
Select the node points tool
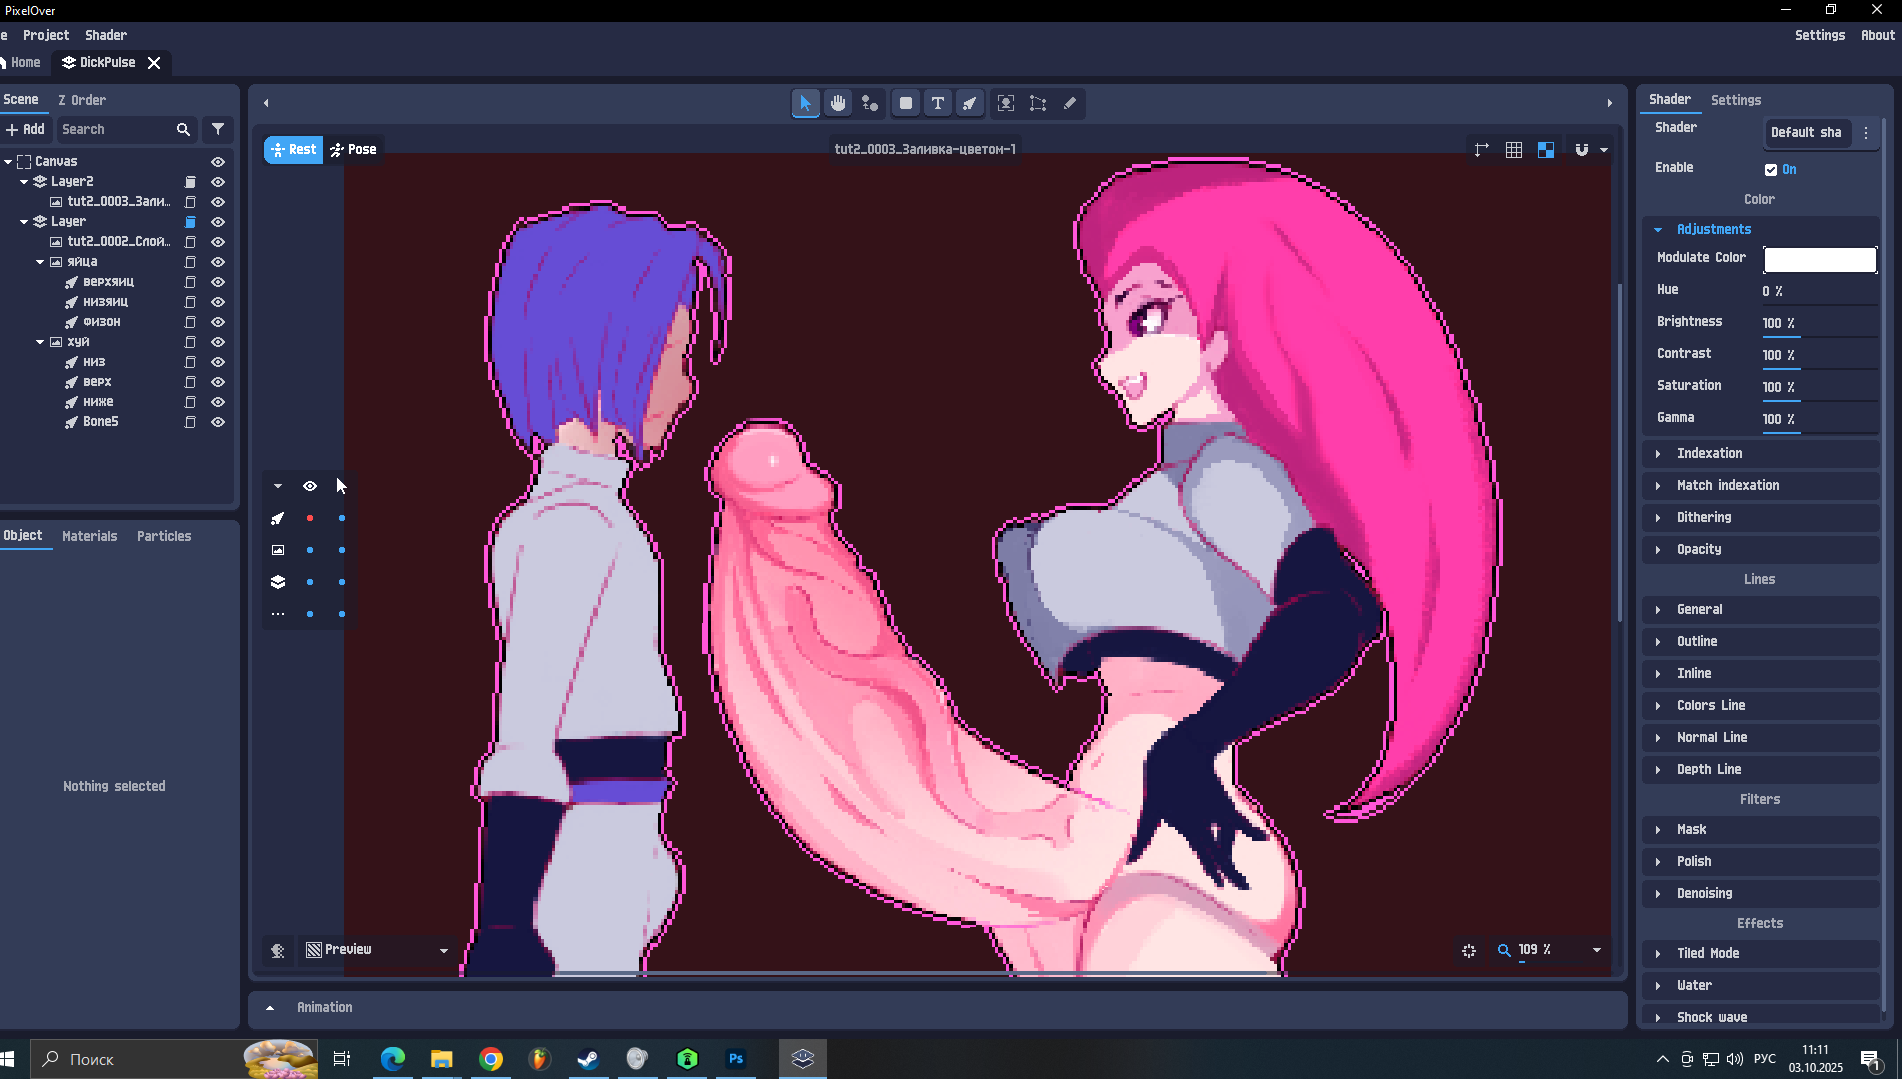[870, 103]
